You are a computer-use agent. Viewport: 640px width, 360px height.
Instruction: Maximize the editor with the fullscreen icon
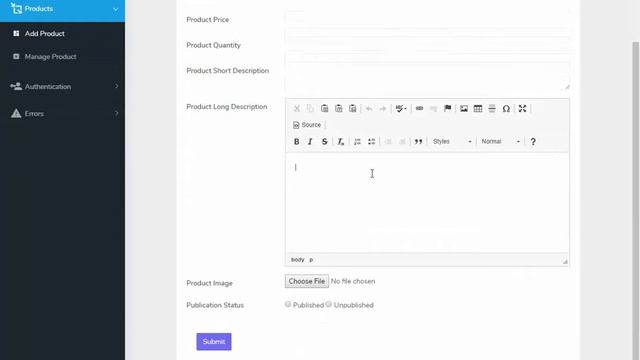coord(522,109)
